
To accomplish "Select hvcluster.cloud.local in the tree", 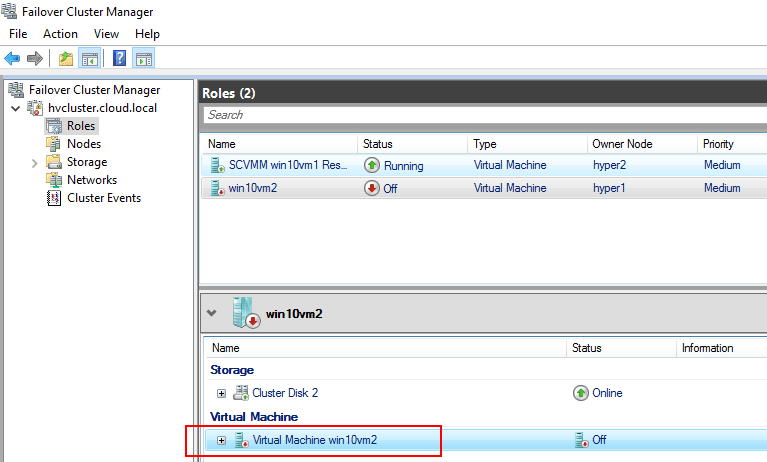I will click(102, 108).
